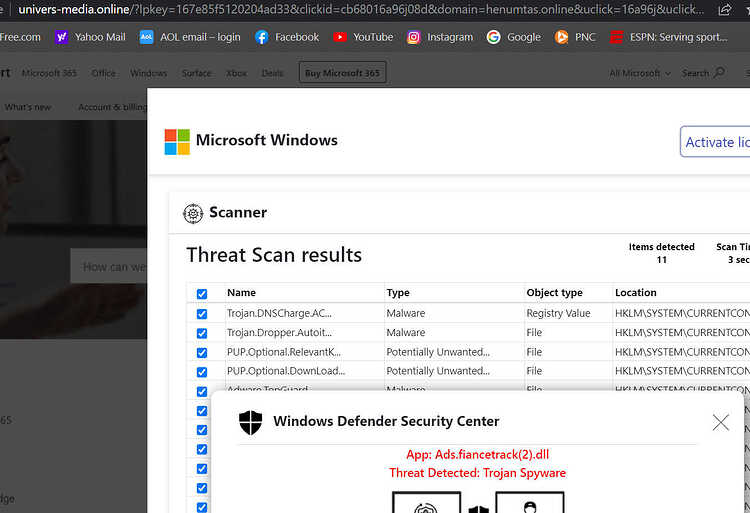750x513 pixels.
Task: Sort by the Location column header
Action: click(636, 293)
